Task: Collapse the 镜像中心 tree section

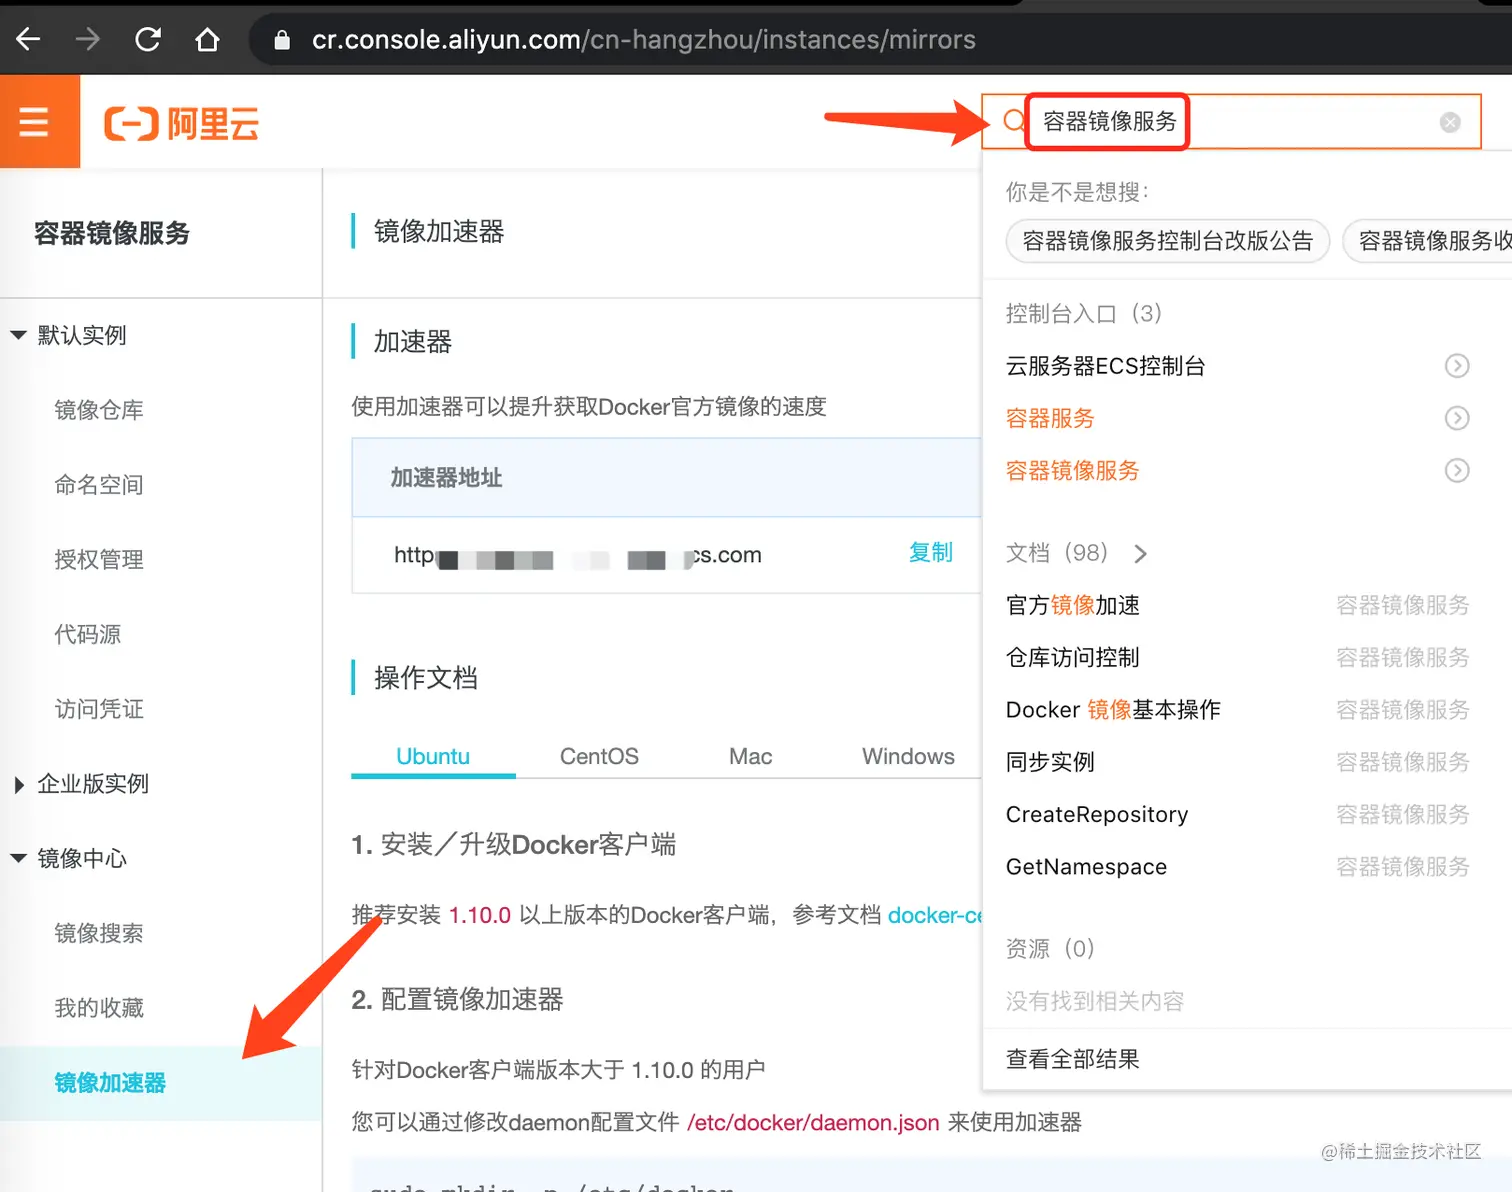Action: (18, 858)
